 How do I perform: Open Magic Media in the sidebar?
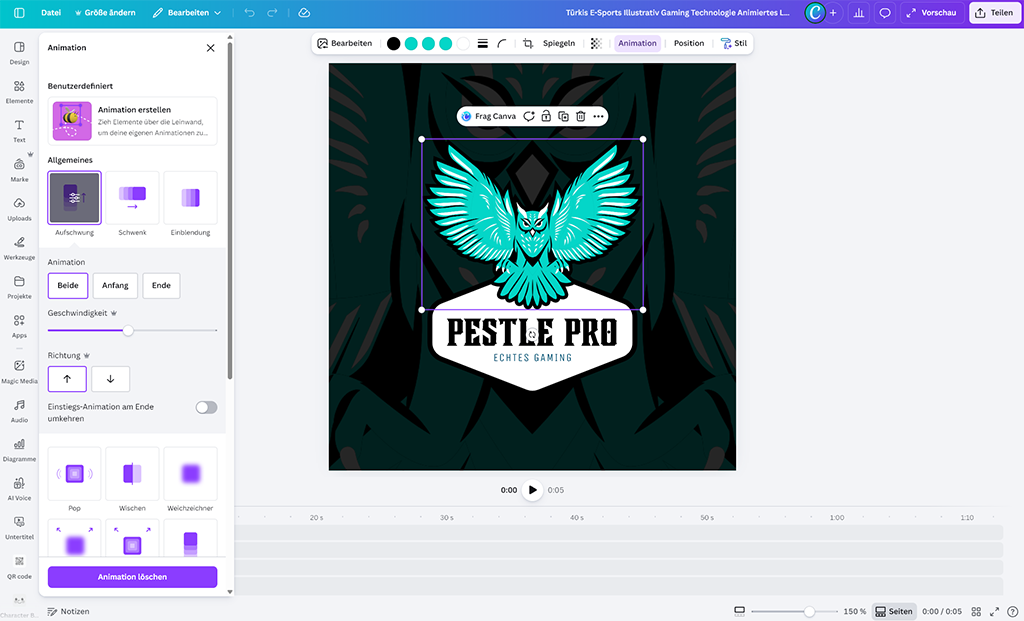coord(19,372)
